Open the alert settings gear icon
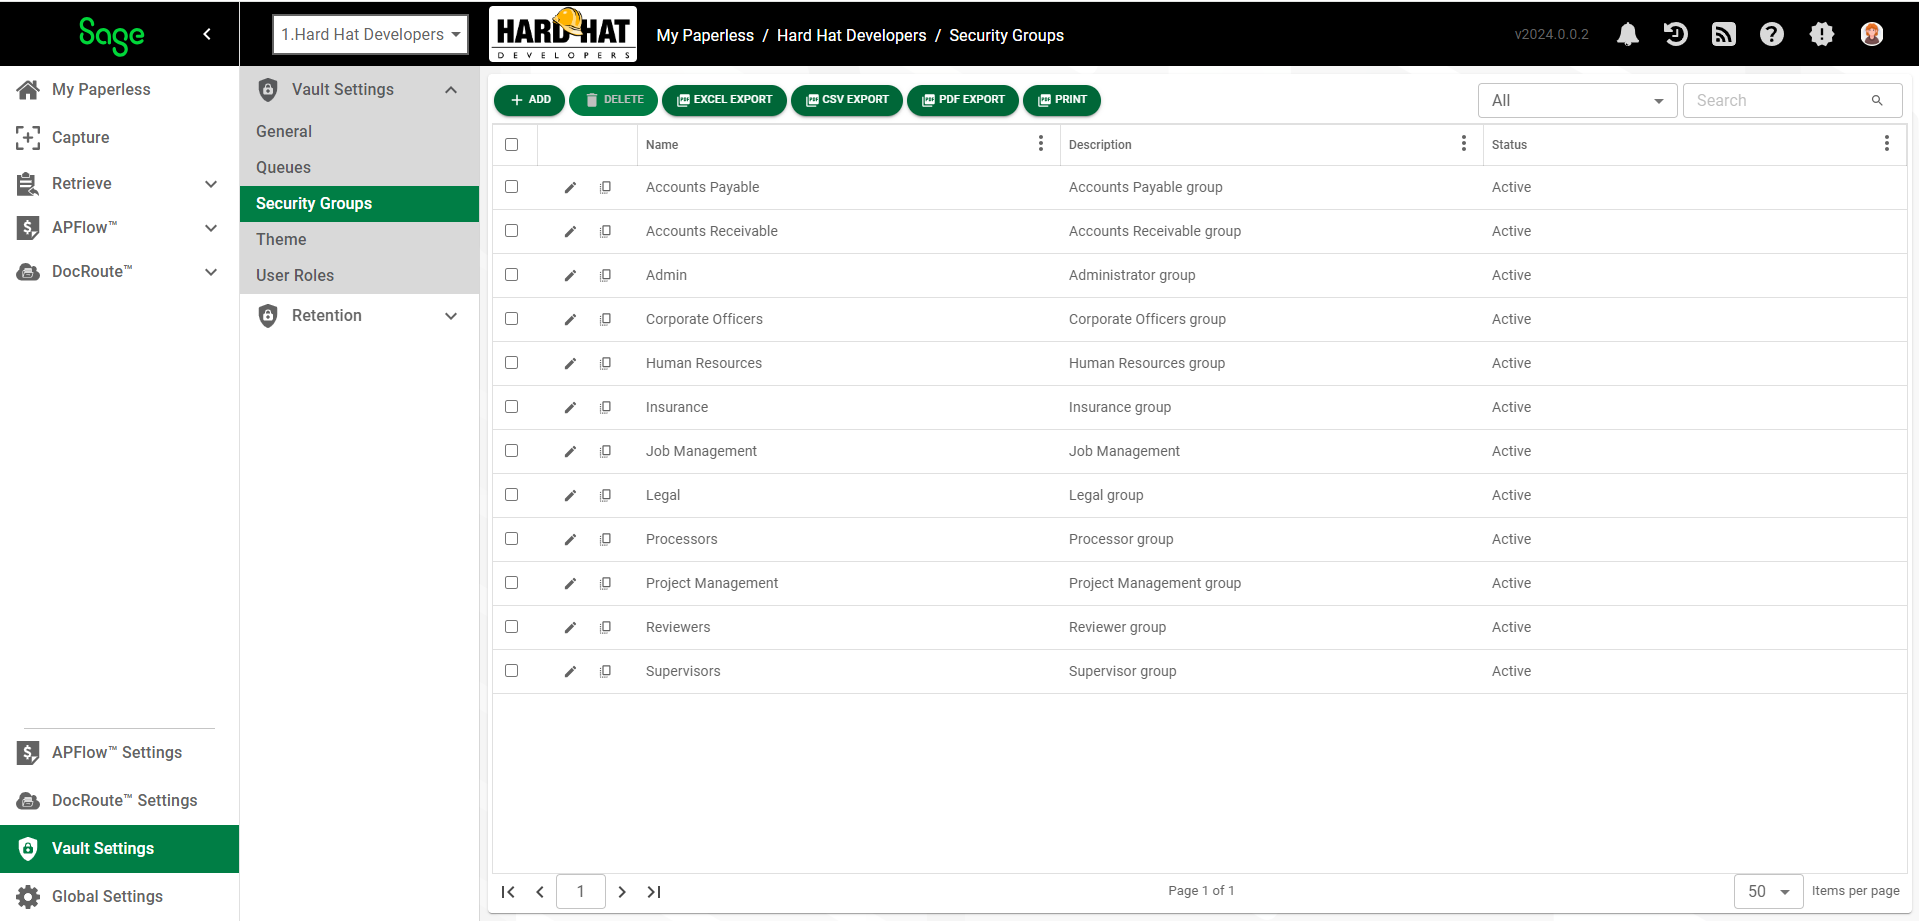The height and width of the screenshot is (921, 1919). tap(1822, 35)
